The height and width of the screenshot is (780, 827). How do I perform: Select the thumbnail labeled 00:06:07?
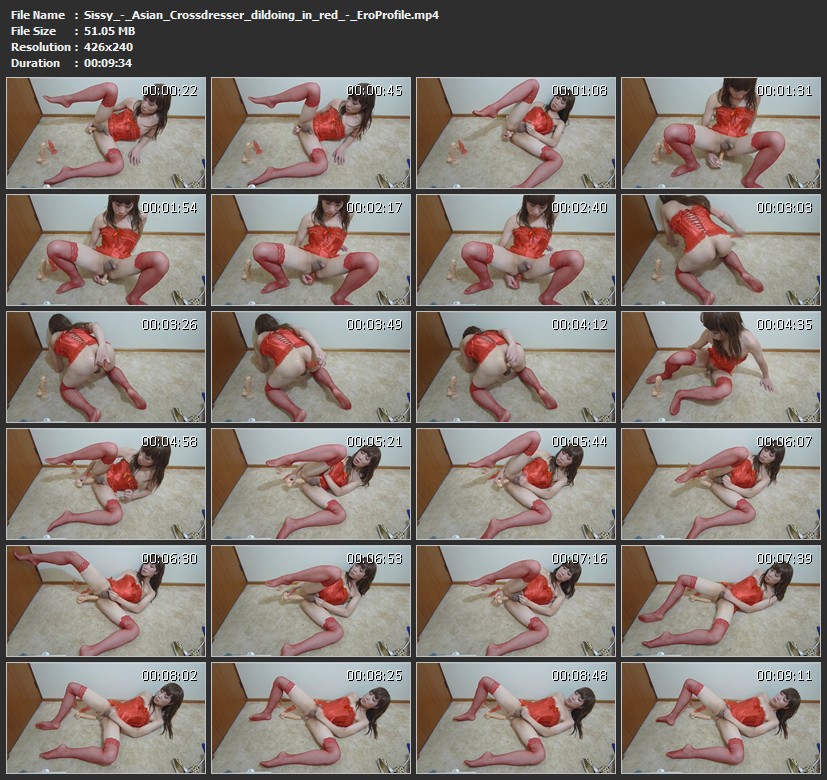[721, 483]
